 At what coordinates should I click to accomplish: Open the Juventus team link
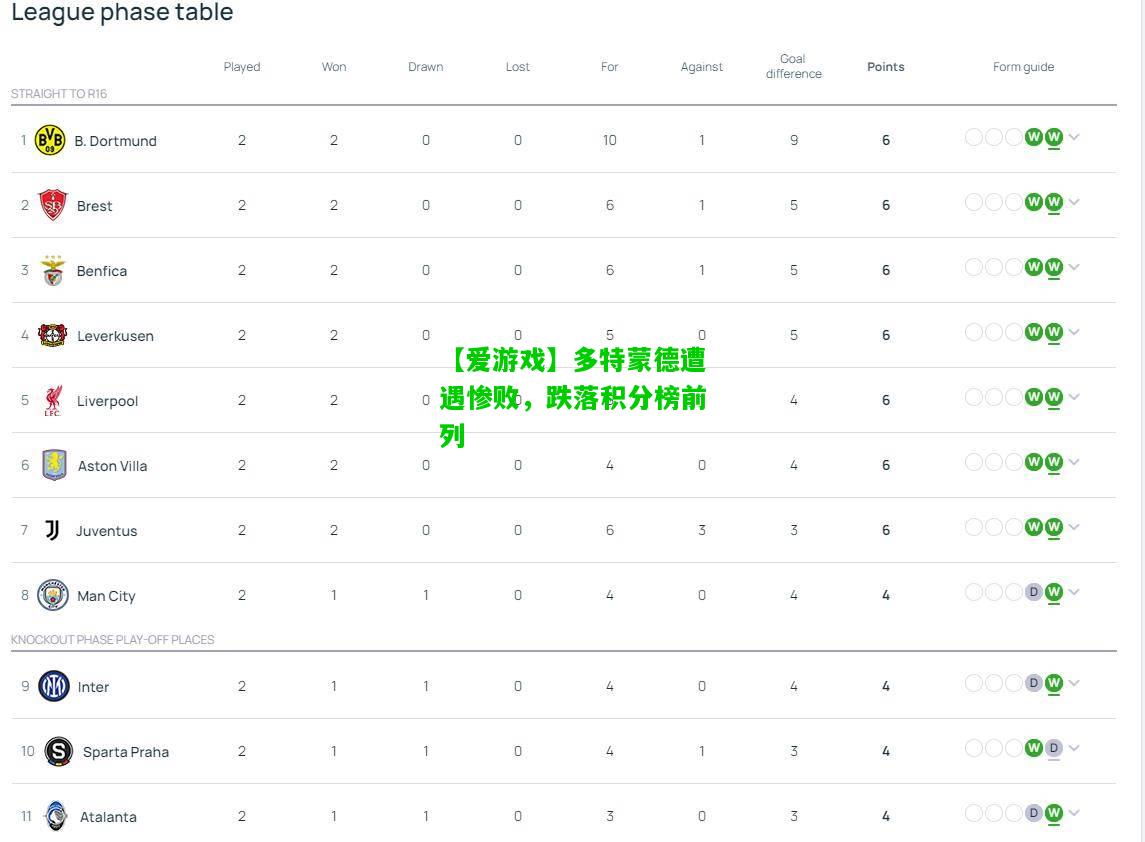tap(107, 531)
